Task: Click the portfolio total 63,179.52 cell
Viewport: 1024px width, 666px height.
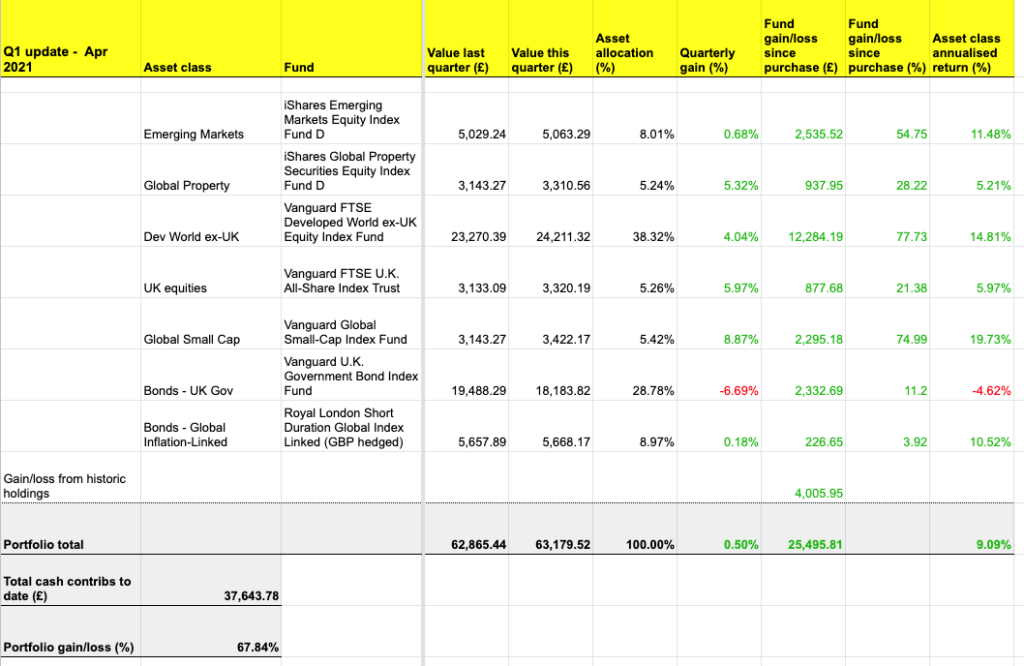Action: tap(551, 529)
